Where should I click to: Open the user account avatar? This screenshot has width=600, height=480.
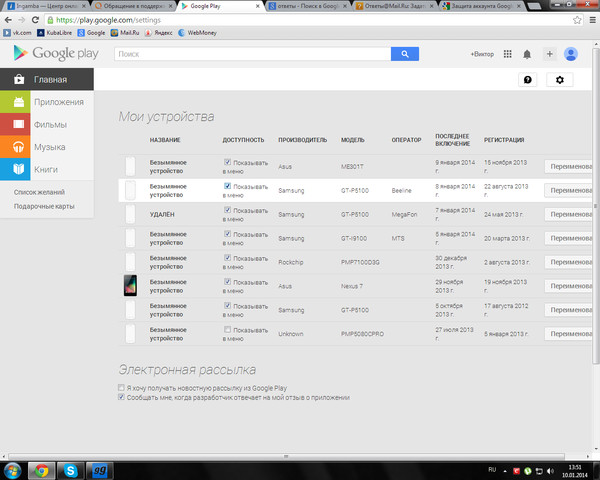coord(571,54)
